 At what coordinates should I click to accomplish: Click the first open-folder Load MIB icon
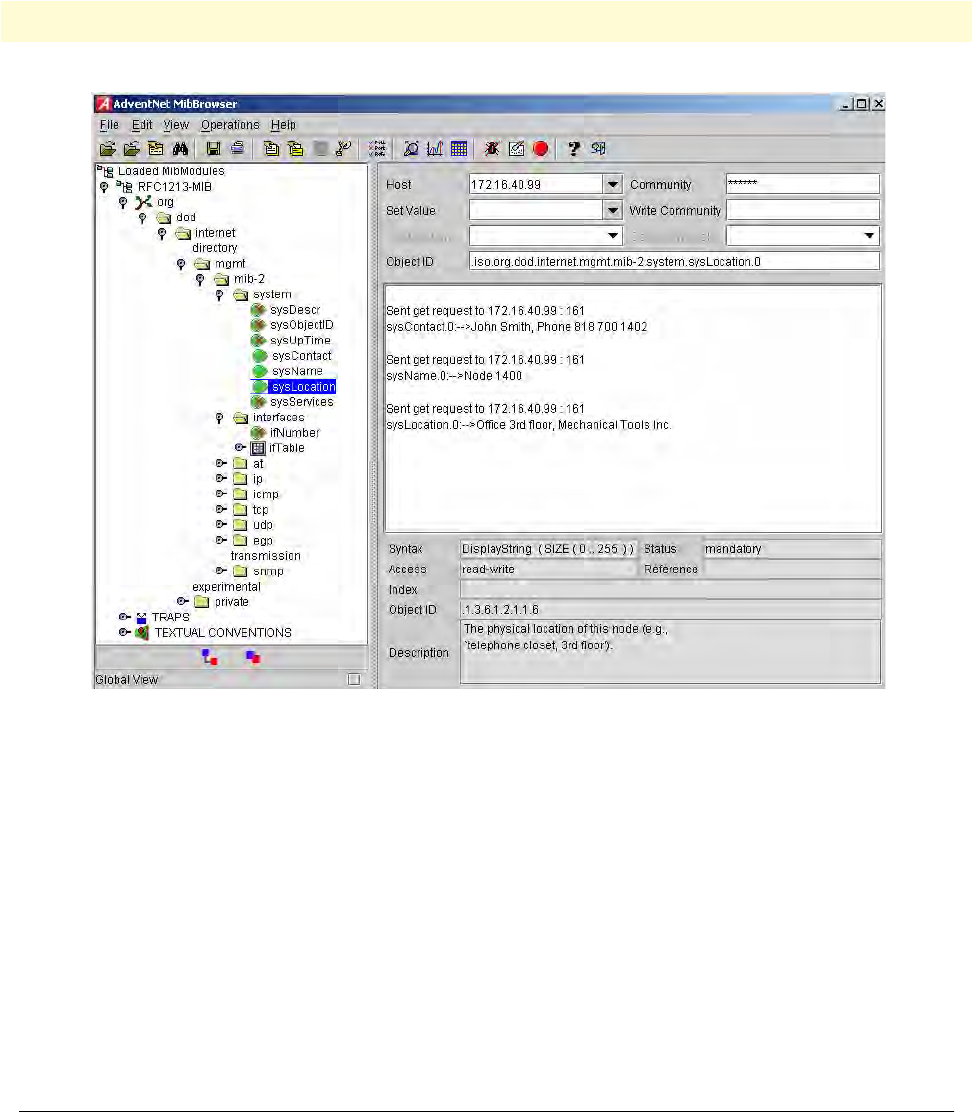point(107,149)
